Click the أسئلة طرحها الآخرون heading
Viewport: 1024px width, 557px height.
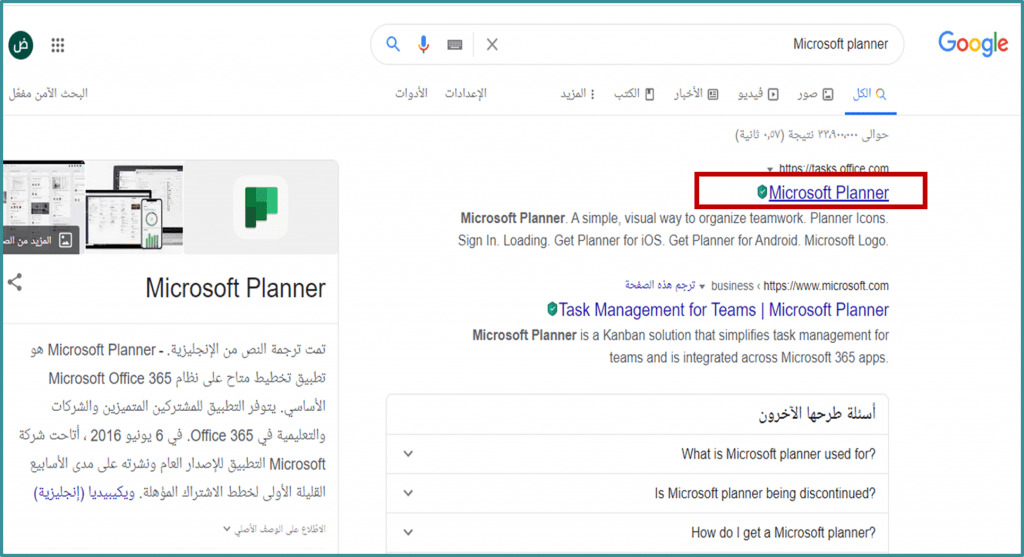tap(817, 414)
